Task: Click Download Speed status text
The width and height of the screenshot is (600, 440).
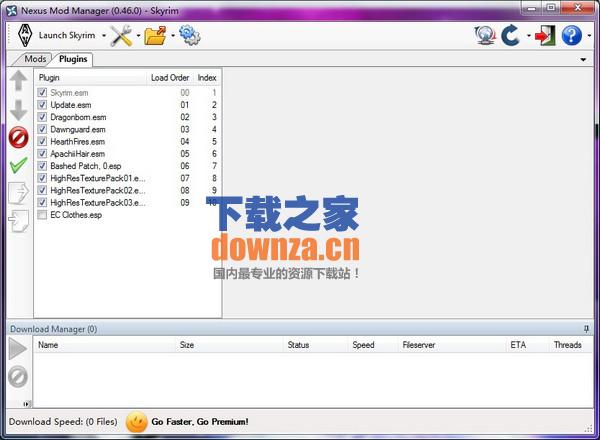Action: click(x=63, y=422)
